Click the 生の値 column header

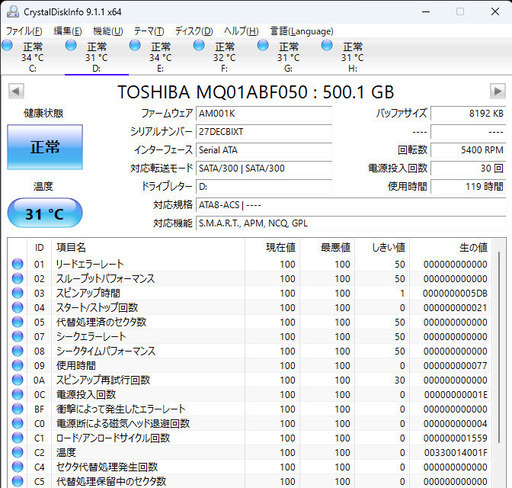tap(451, 247)
